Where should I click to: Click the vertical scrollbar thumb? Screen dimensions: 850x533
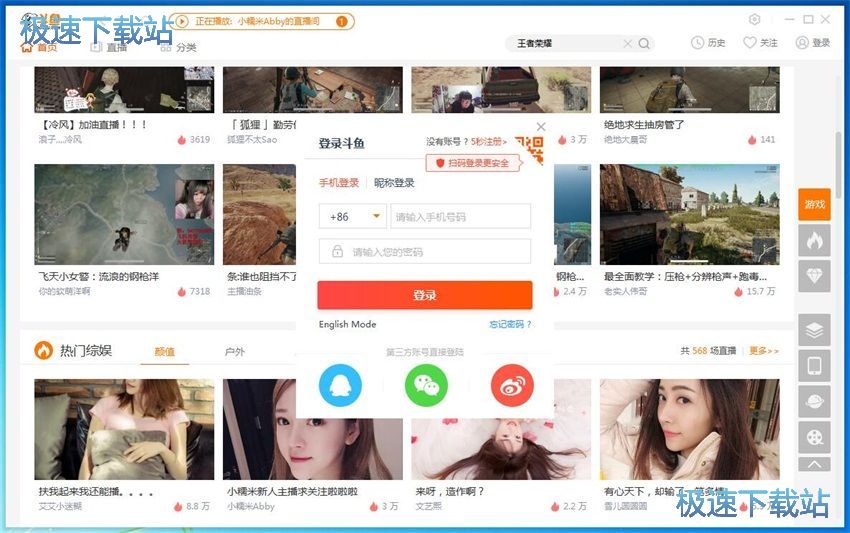click(x=839, y=166)
